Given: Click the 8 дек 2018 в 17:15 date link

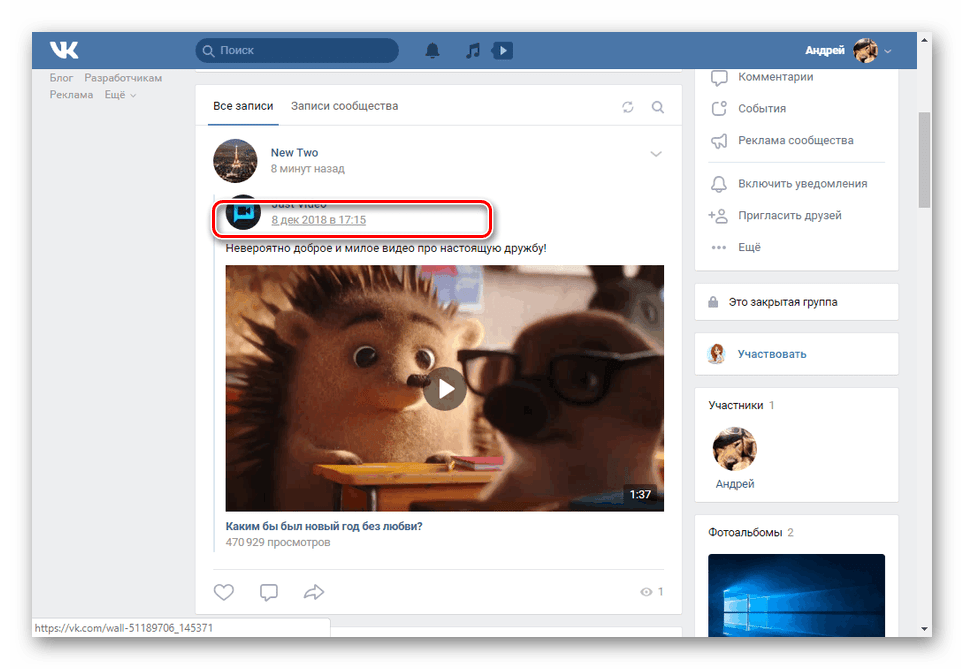Looking at the screenshot, I should 318,220.
